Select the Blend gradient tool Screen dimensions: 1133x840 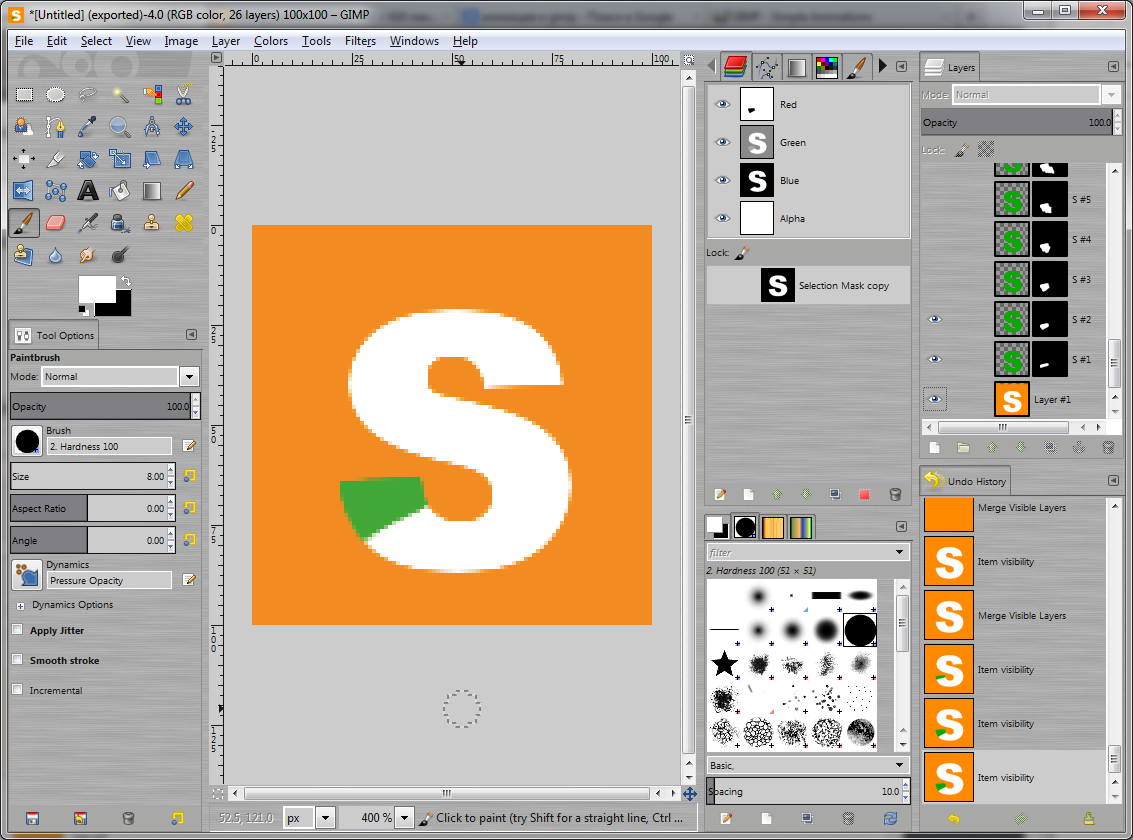click(x=152, y=191)
